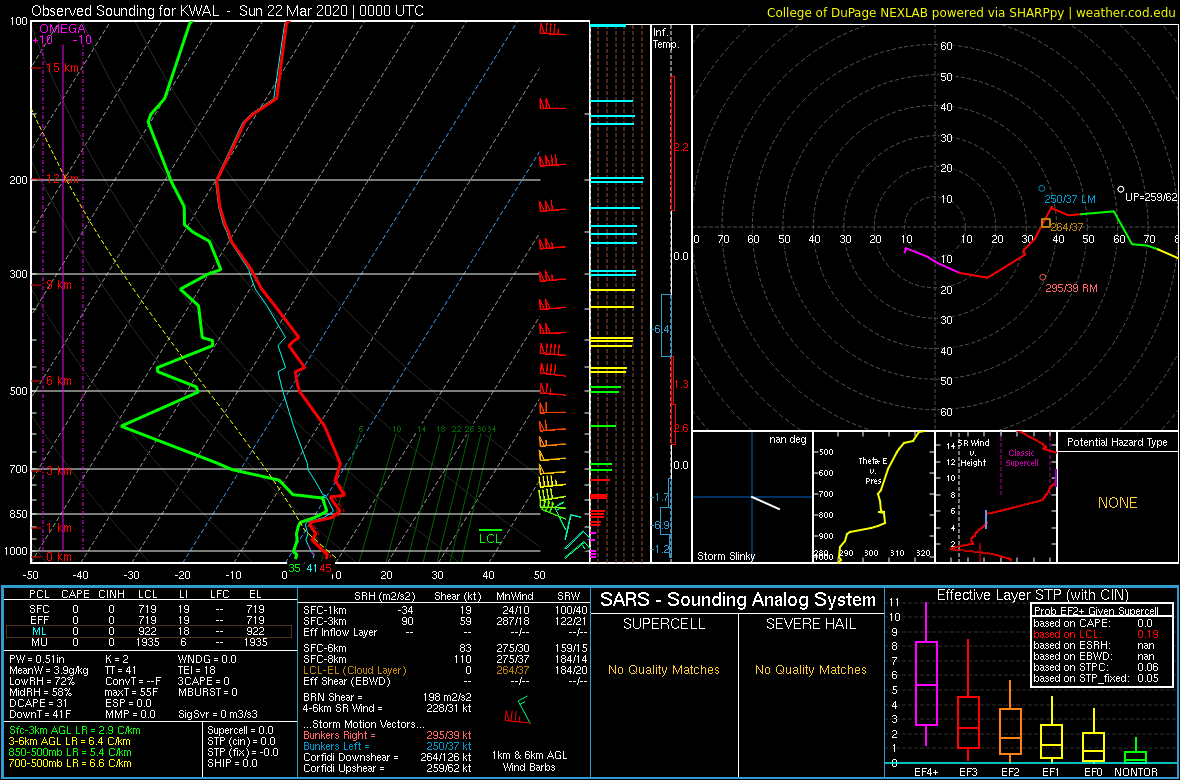Click the NONE hazard type readout
Image resolution: width=1180 pixels, height=780 pixels.
pyautogui.click(x=1118, y=503)
